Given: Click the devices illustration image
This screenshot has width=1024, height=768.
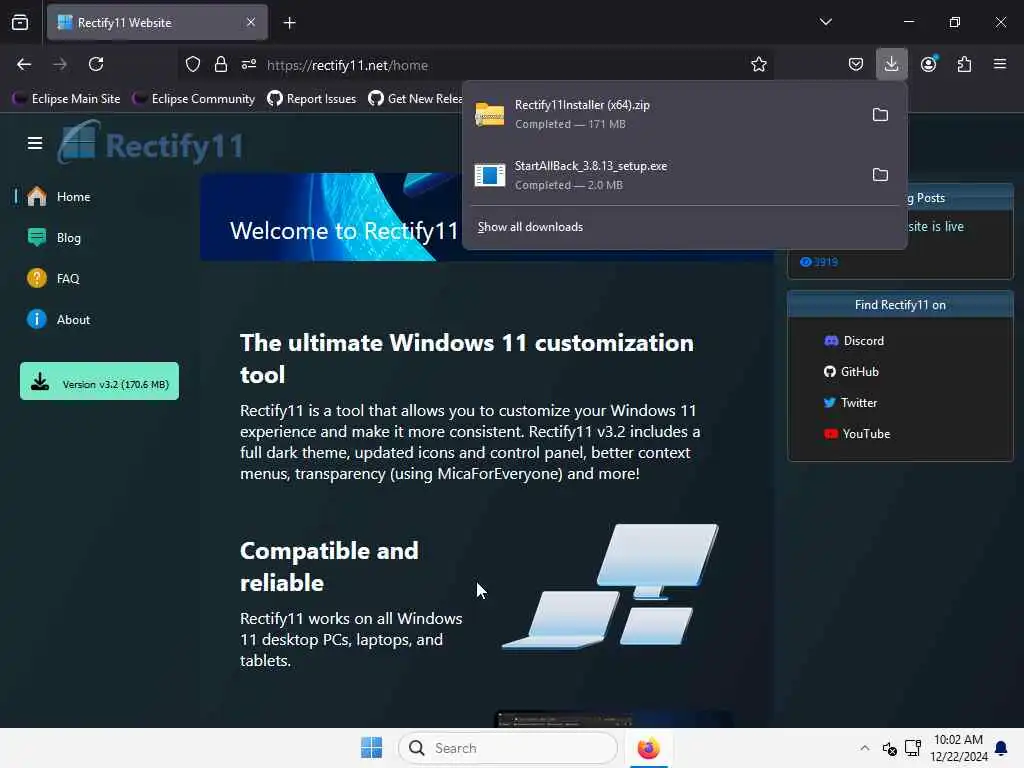Looking at the screenshot, I should [610, 586].
